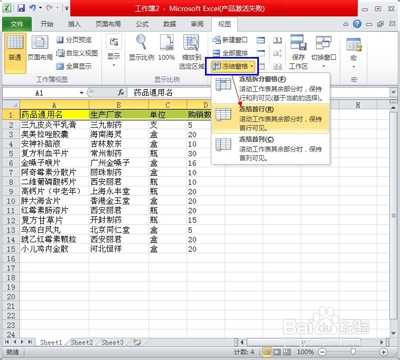Viewport: 400px width, 360px height.
Task: Go to the last sheet with navigation arrow
Action: coord(30,342)
